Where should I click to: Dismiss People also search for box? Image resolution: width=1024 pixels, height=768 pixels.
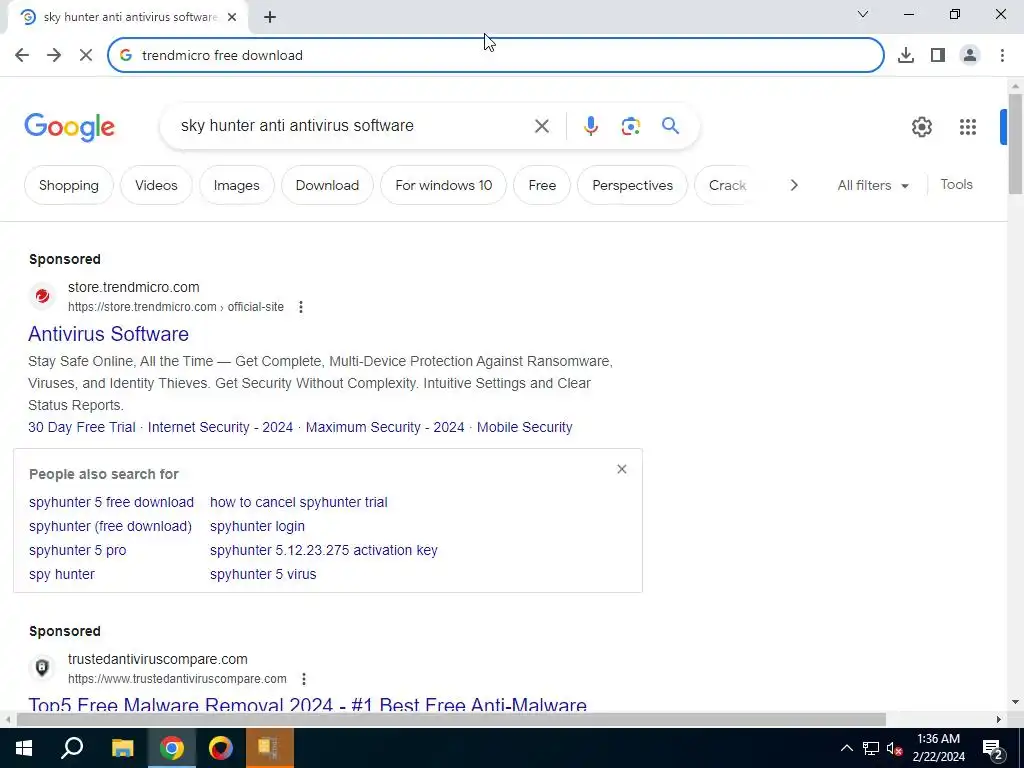coord(622,469)
